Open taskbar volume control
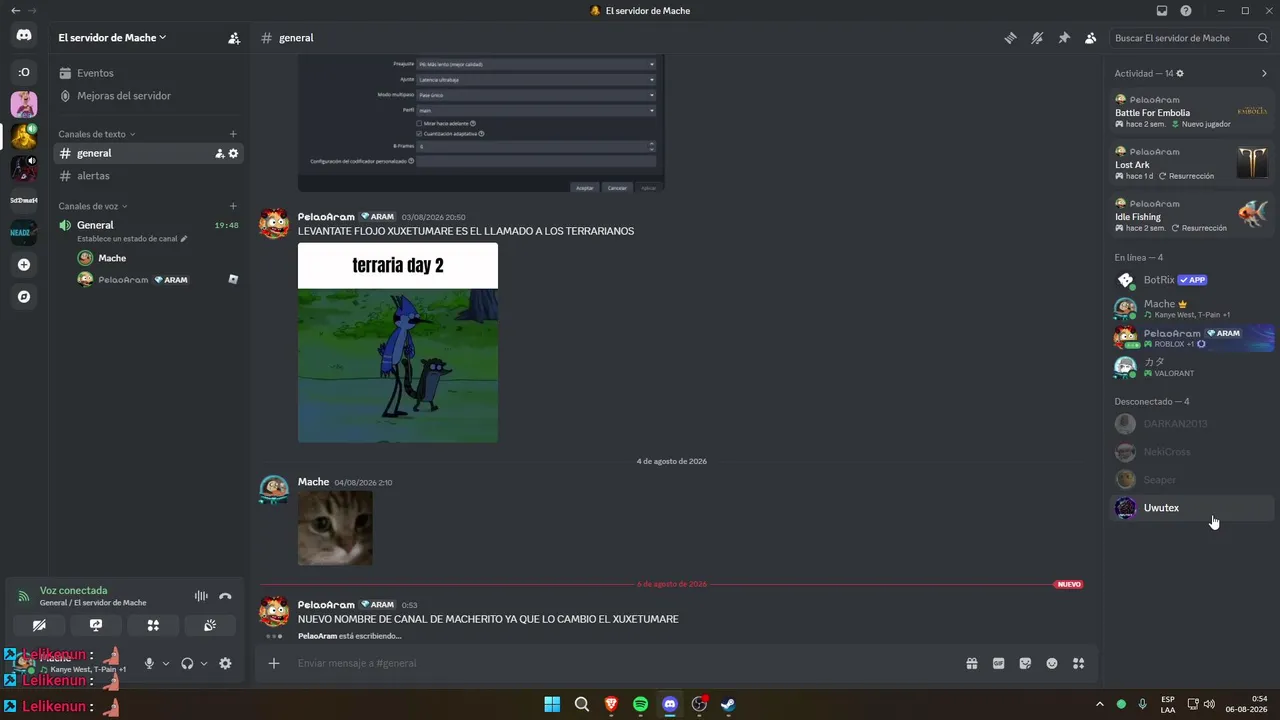 coord(1210,704)
